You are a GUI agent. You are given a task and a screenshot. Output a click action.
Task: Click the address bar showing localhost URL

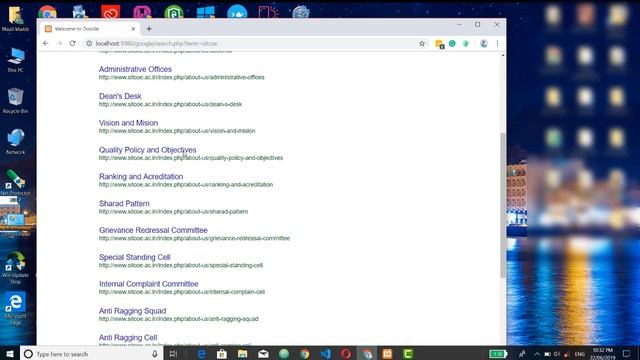pos(255,43)
